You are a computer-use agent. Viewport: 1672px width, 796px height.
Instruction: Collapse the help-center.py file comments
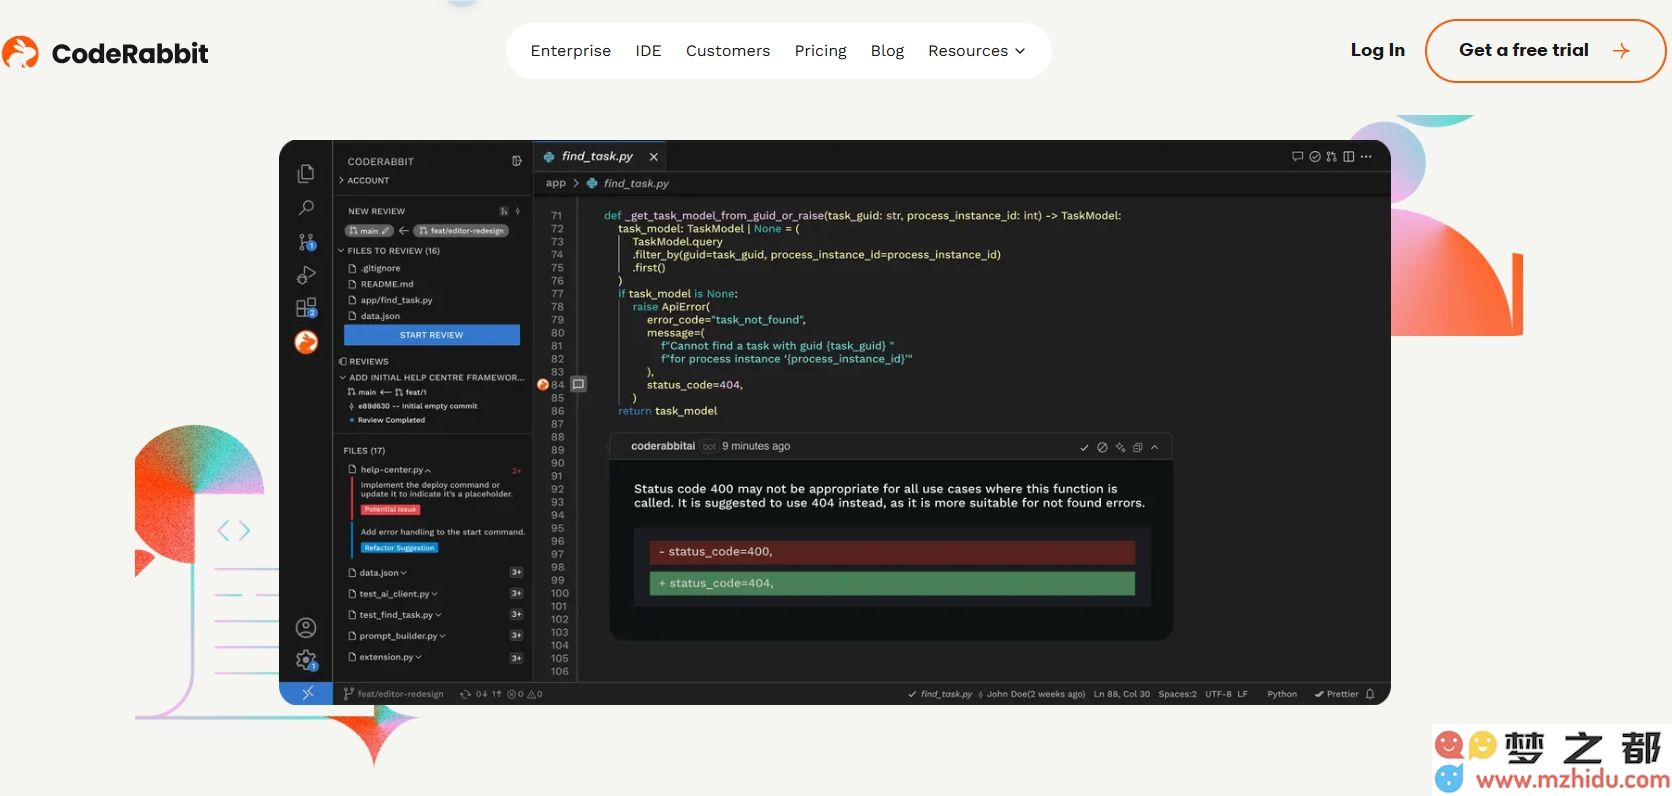coord(392,470)
